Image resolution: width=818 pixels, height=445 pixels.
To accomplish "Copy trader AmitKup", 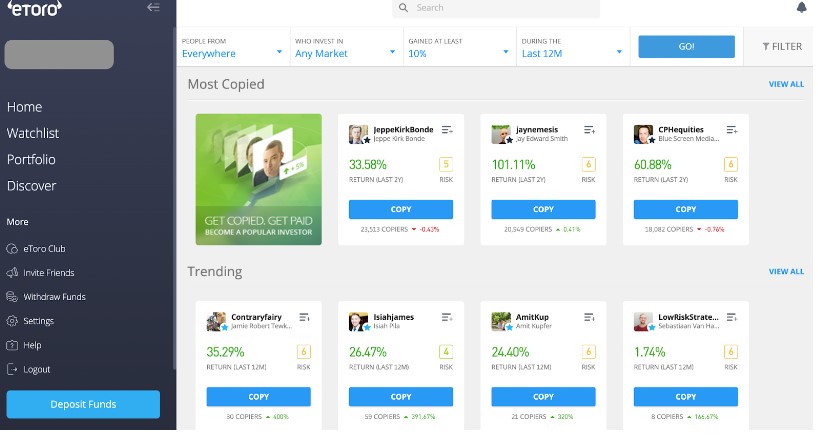I will pyautogui.click(x=543, y=396).
